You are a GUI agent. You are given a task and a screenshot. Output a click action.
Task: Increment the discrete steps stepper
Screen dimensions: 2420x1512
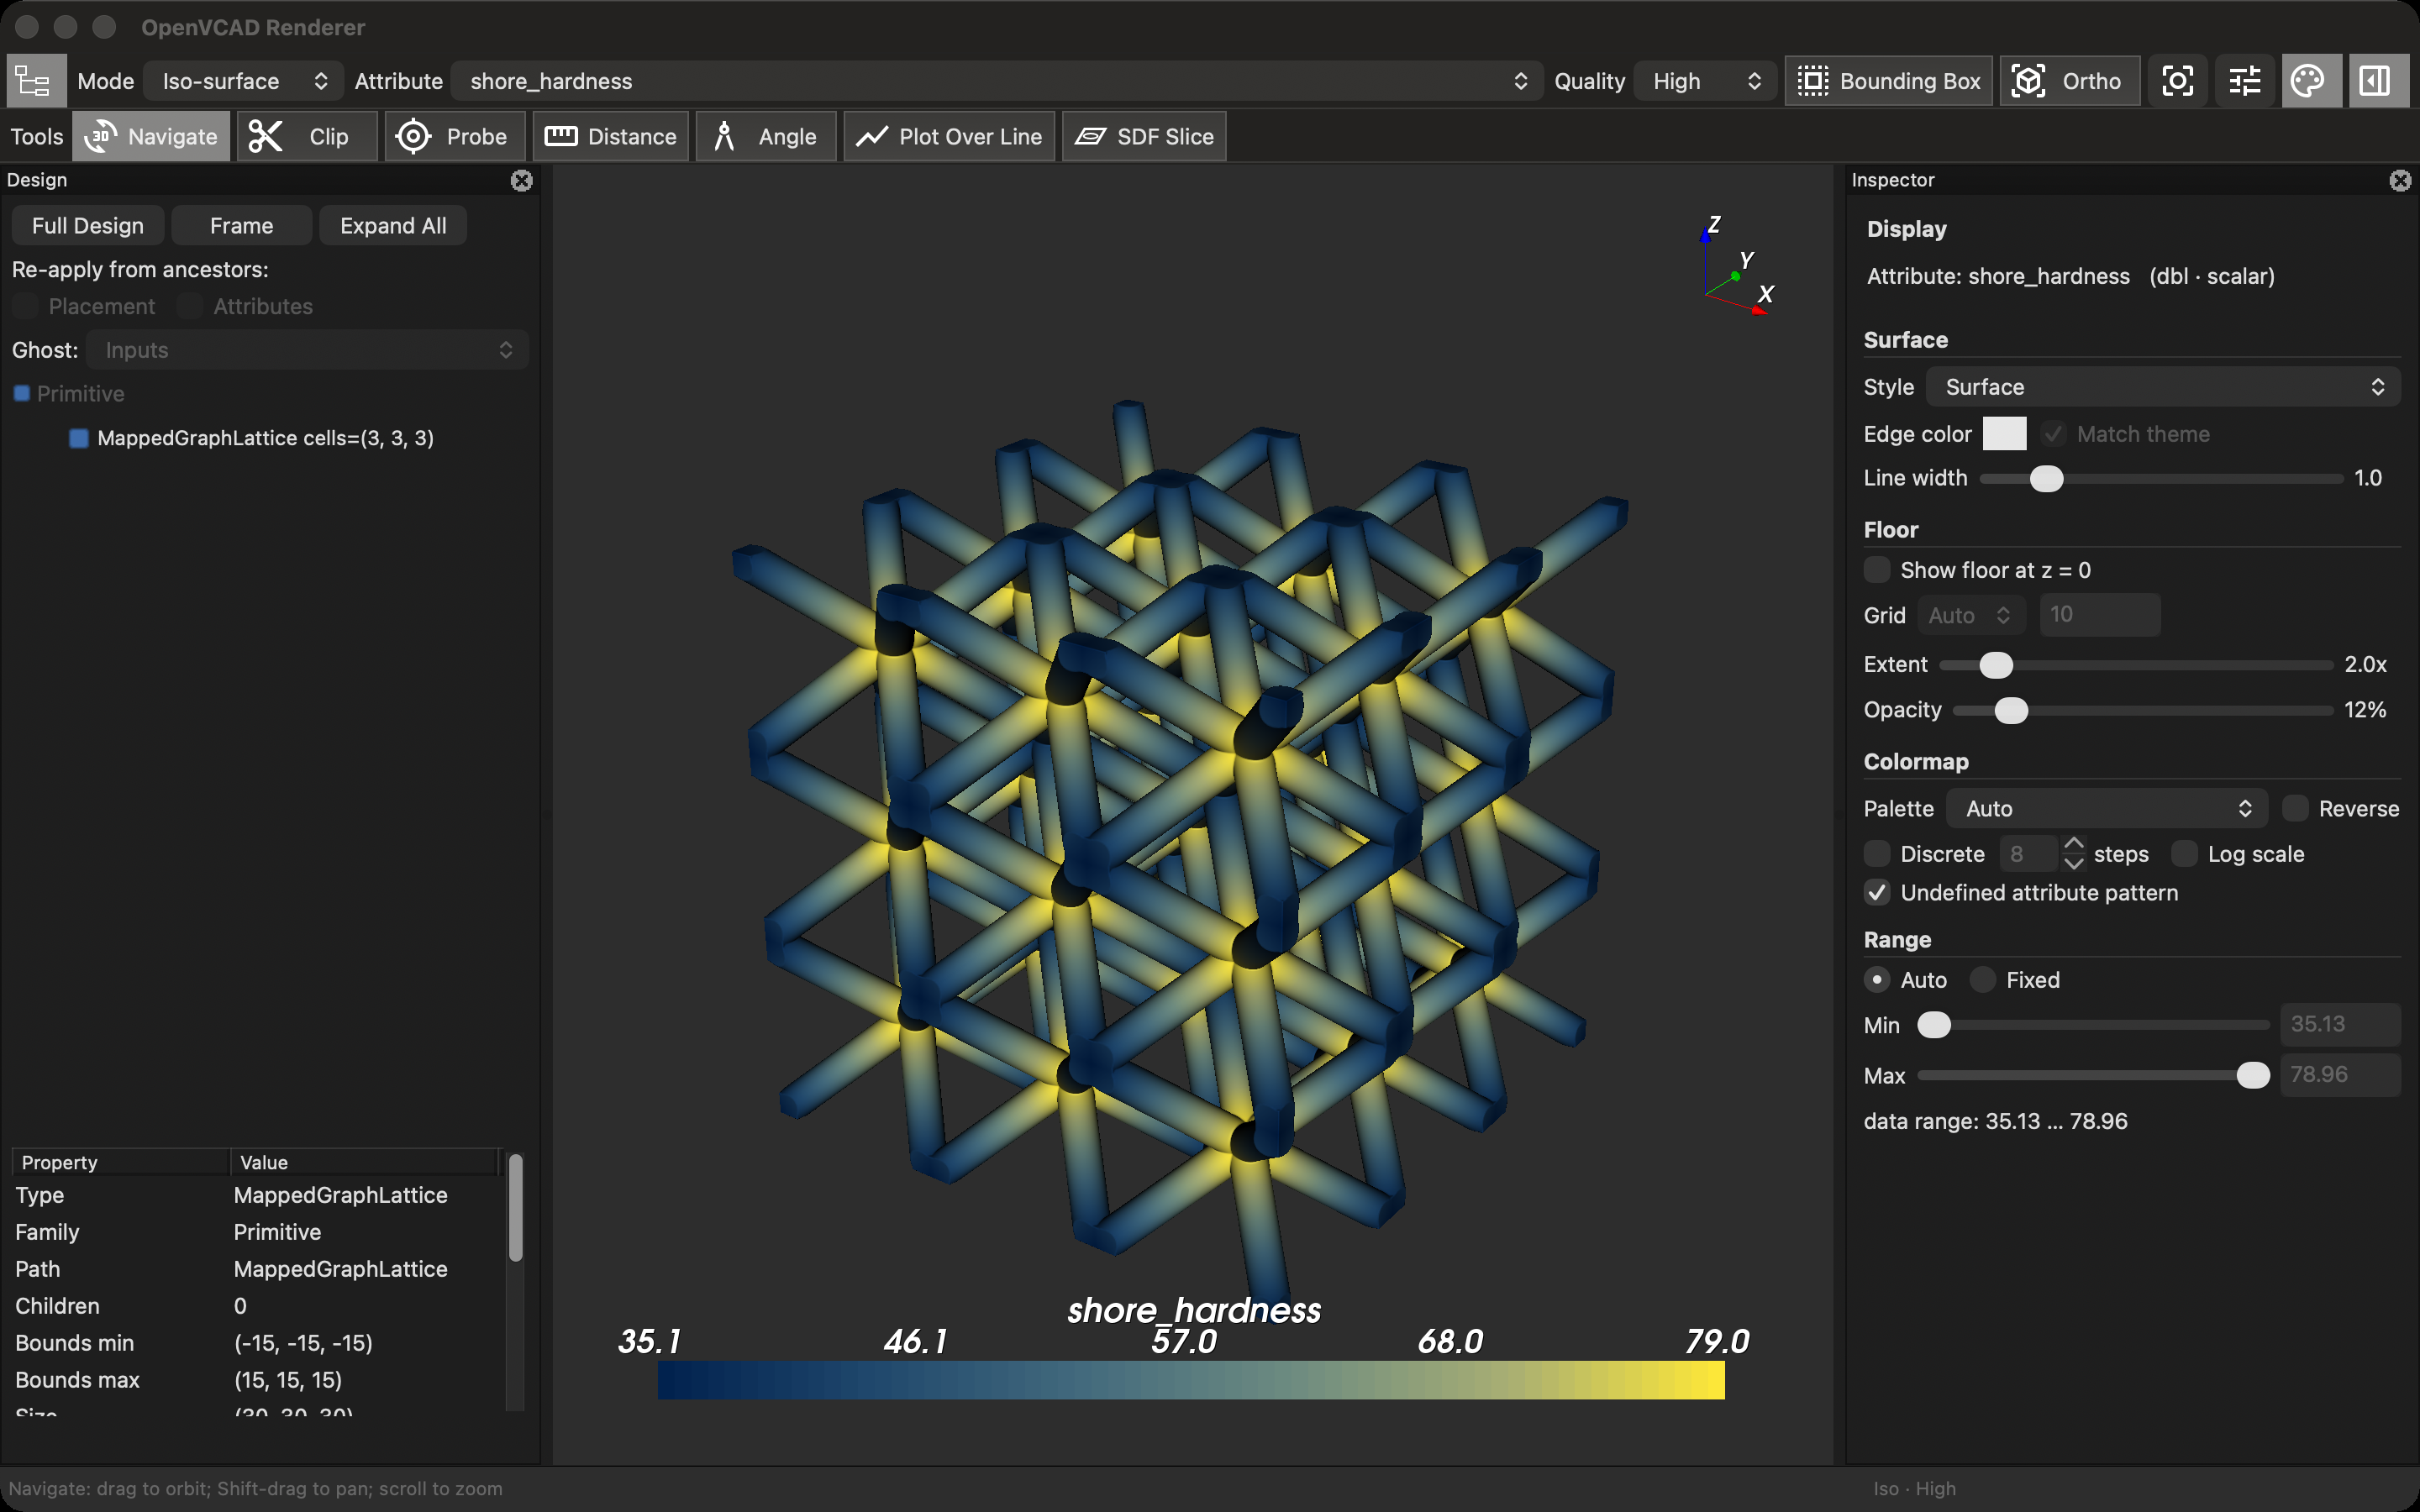(2074, 844)
